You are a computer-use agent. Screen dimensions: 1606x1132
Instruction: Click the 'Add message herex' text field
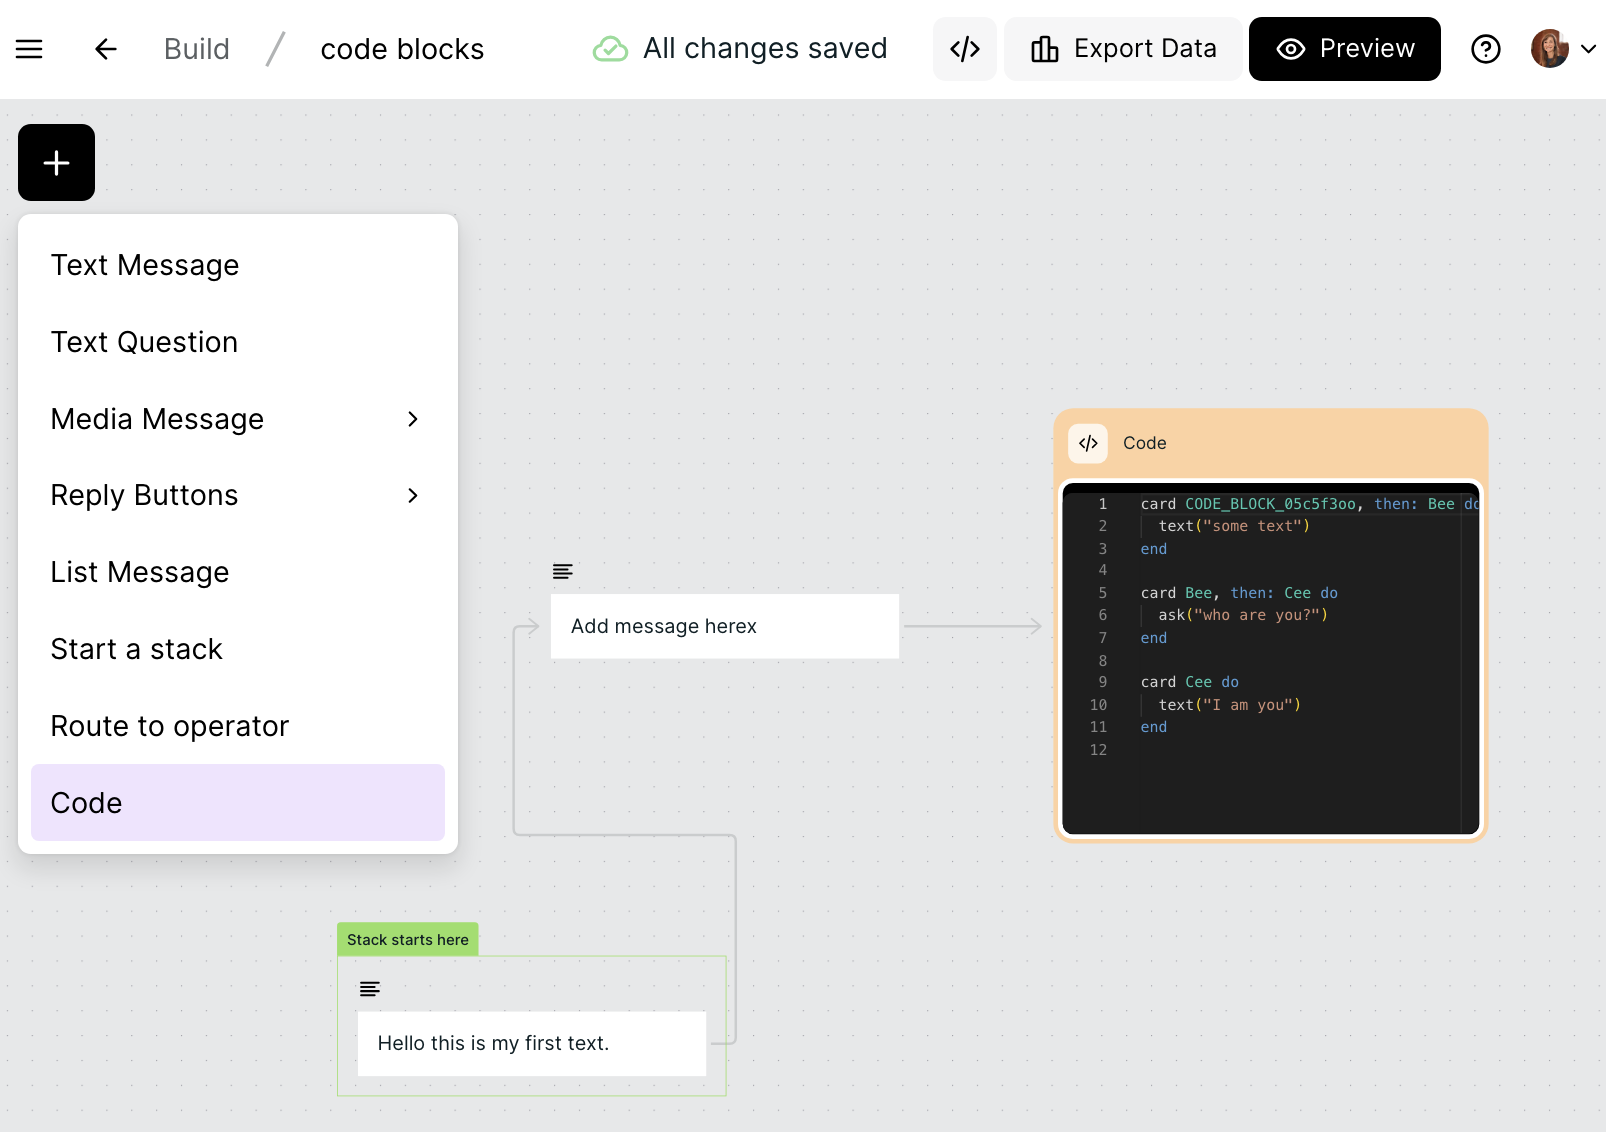click(724, 626)
